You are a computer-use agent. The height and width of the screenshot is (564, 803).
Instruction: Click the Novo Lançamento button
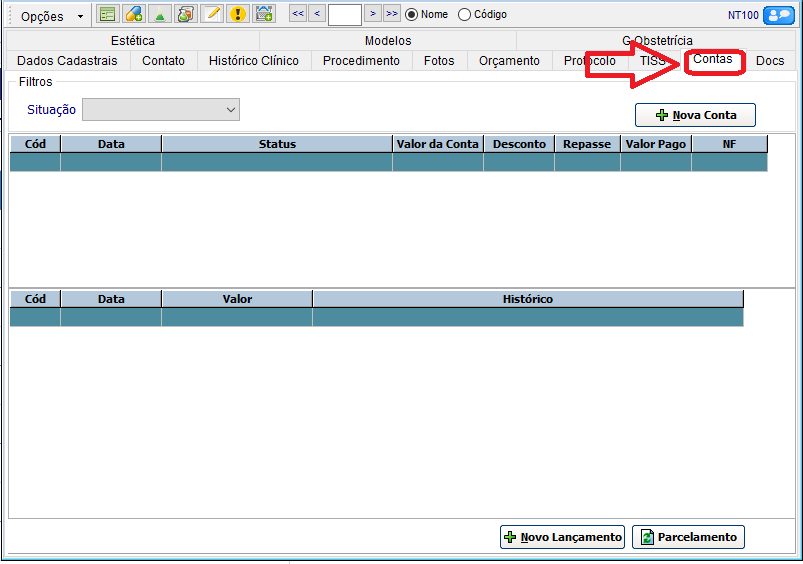pyautogui.click(x=562, y=537)
